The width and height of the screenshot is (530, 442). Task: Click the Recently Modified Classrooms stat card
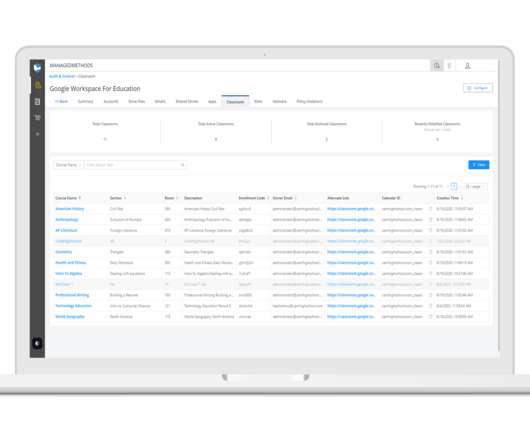point(437,131)
